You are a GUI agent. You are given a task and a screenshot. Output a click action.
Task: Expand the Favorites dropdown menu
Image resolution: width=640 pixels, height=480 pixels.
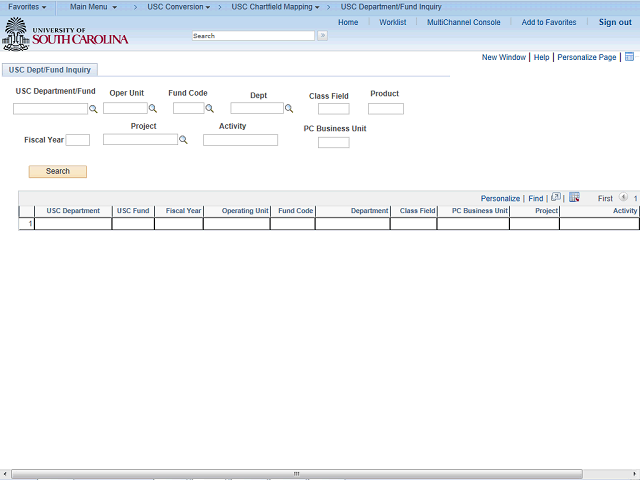(27, 7)
